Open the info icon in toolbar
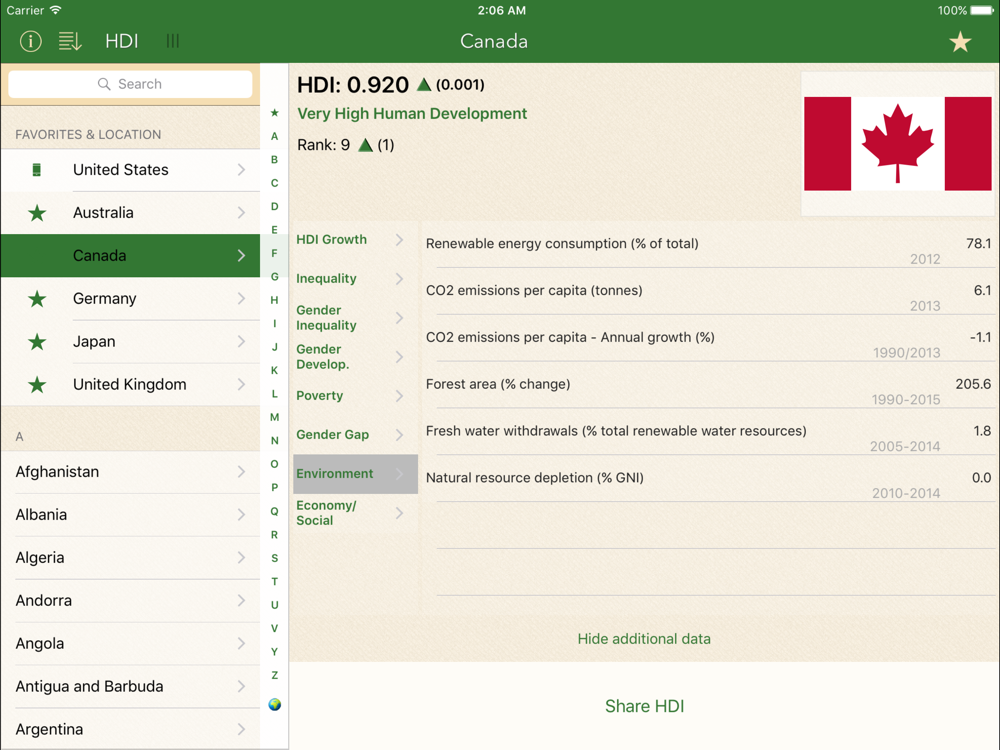The image size is (1000, 750). [x=31, y=41]
